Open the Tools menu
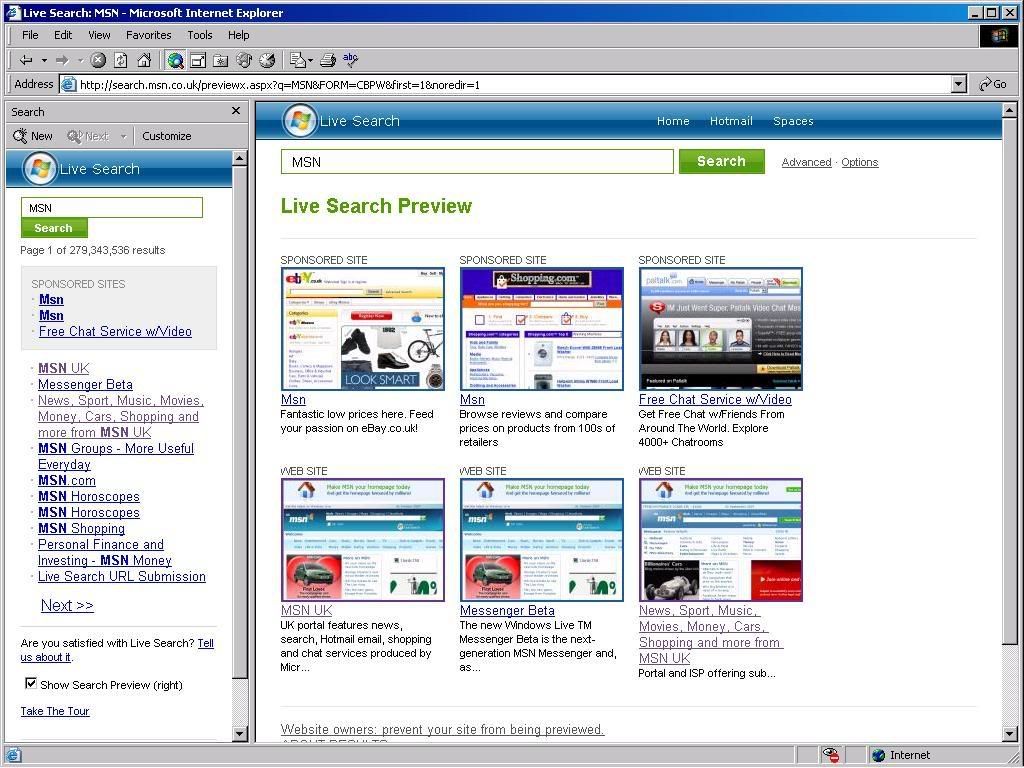This screenshot has height=768, width=1024. point(200,35)
